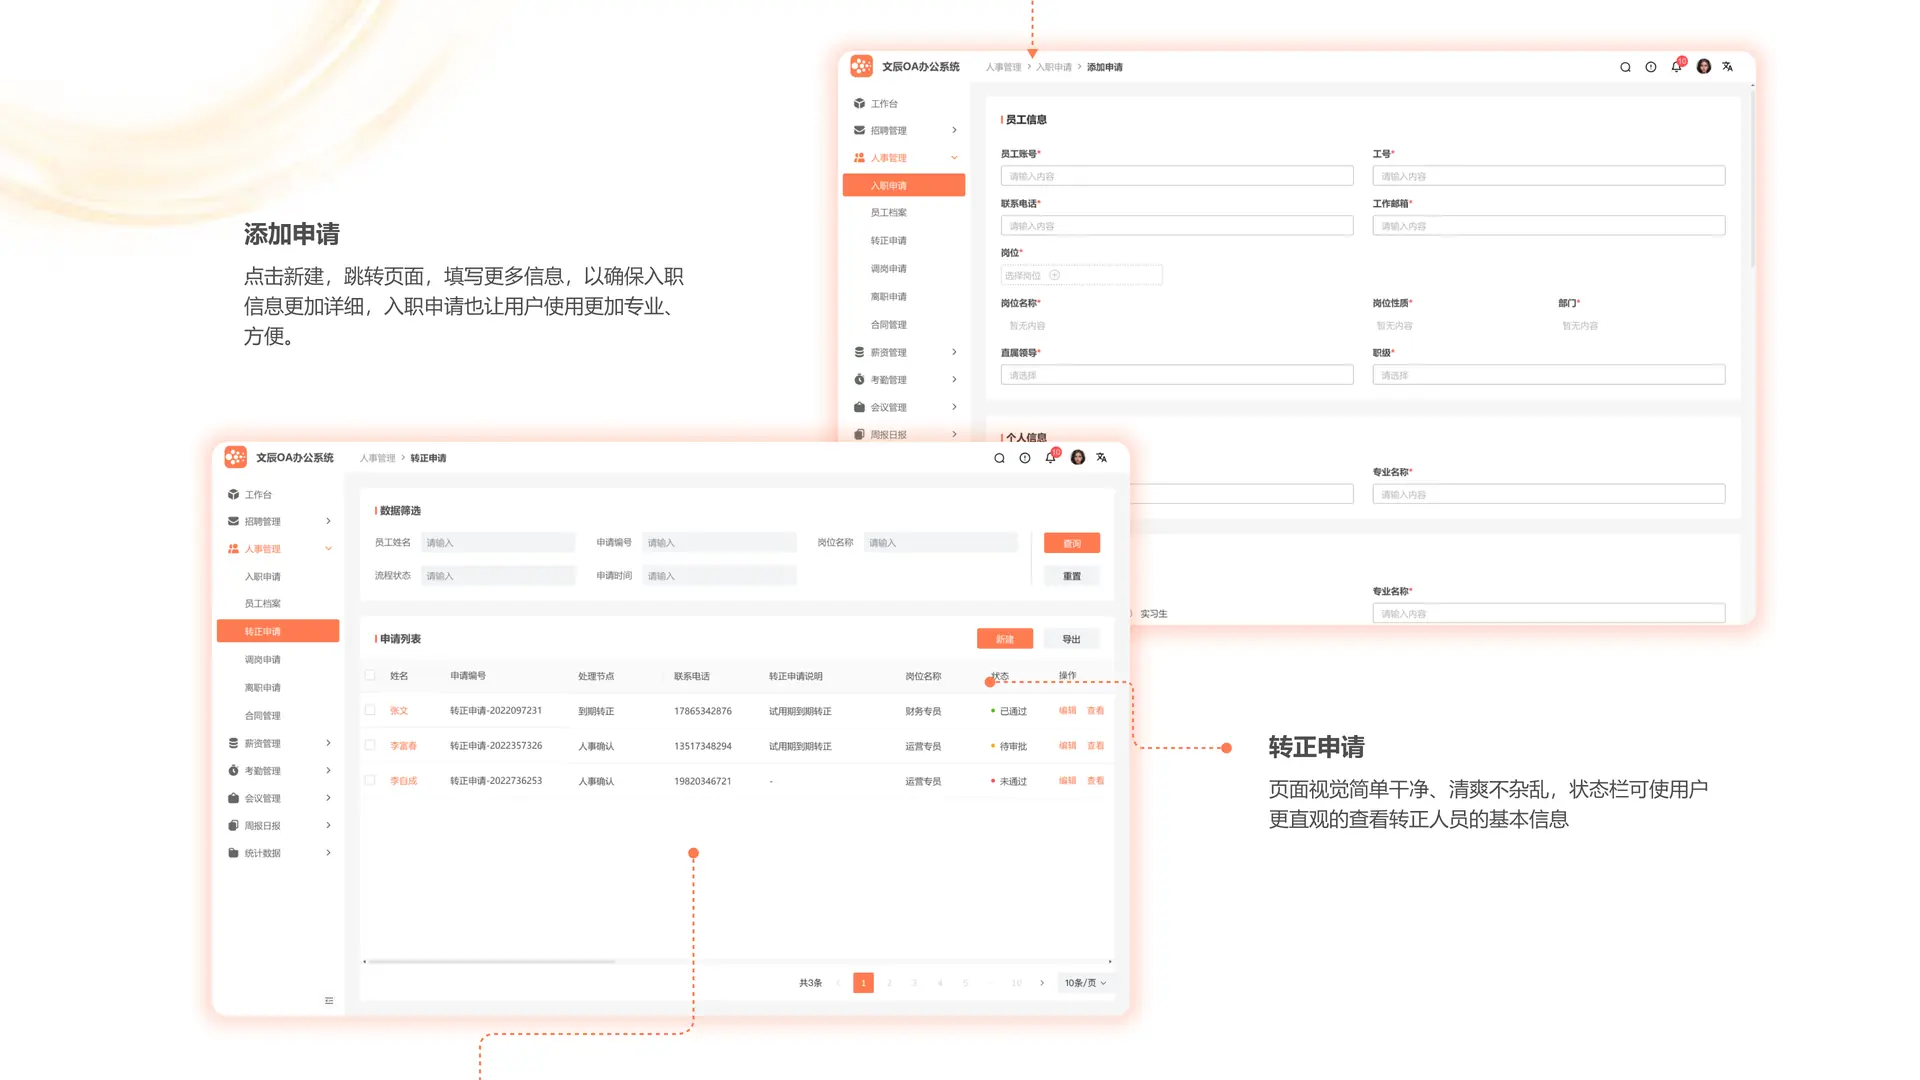
Task: Click help icon in 添加申请 window header
Action: click(1651, 67)
